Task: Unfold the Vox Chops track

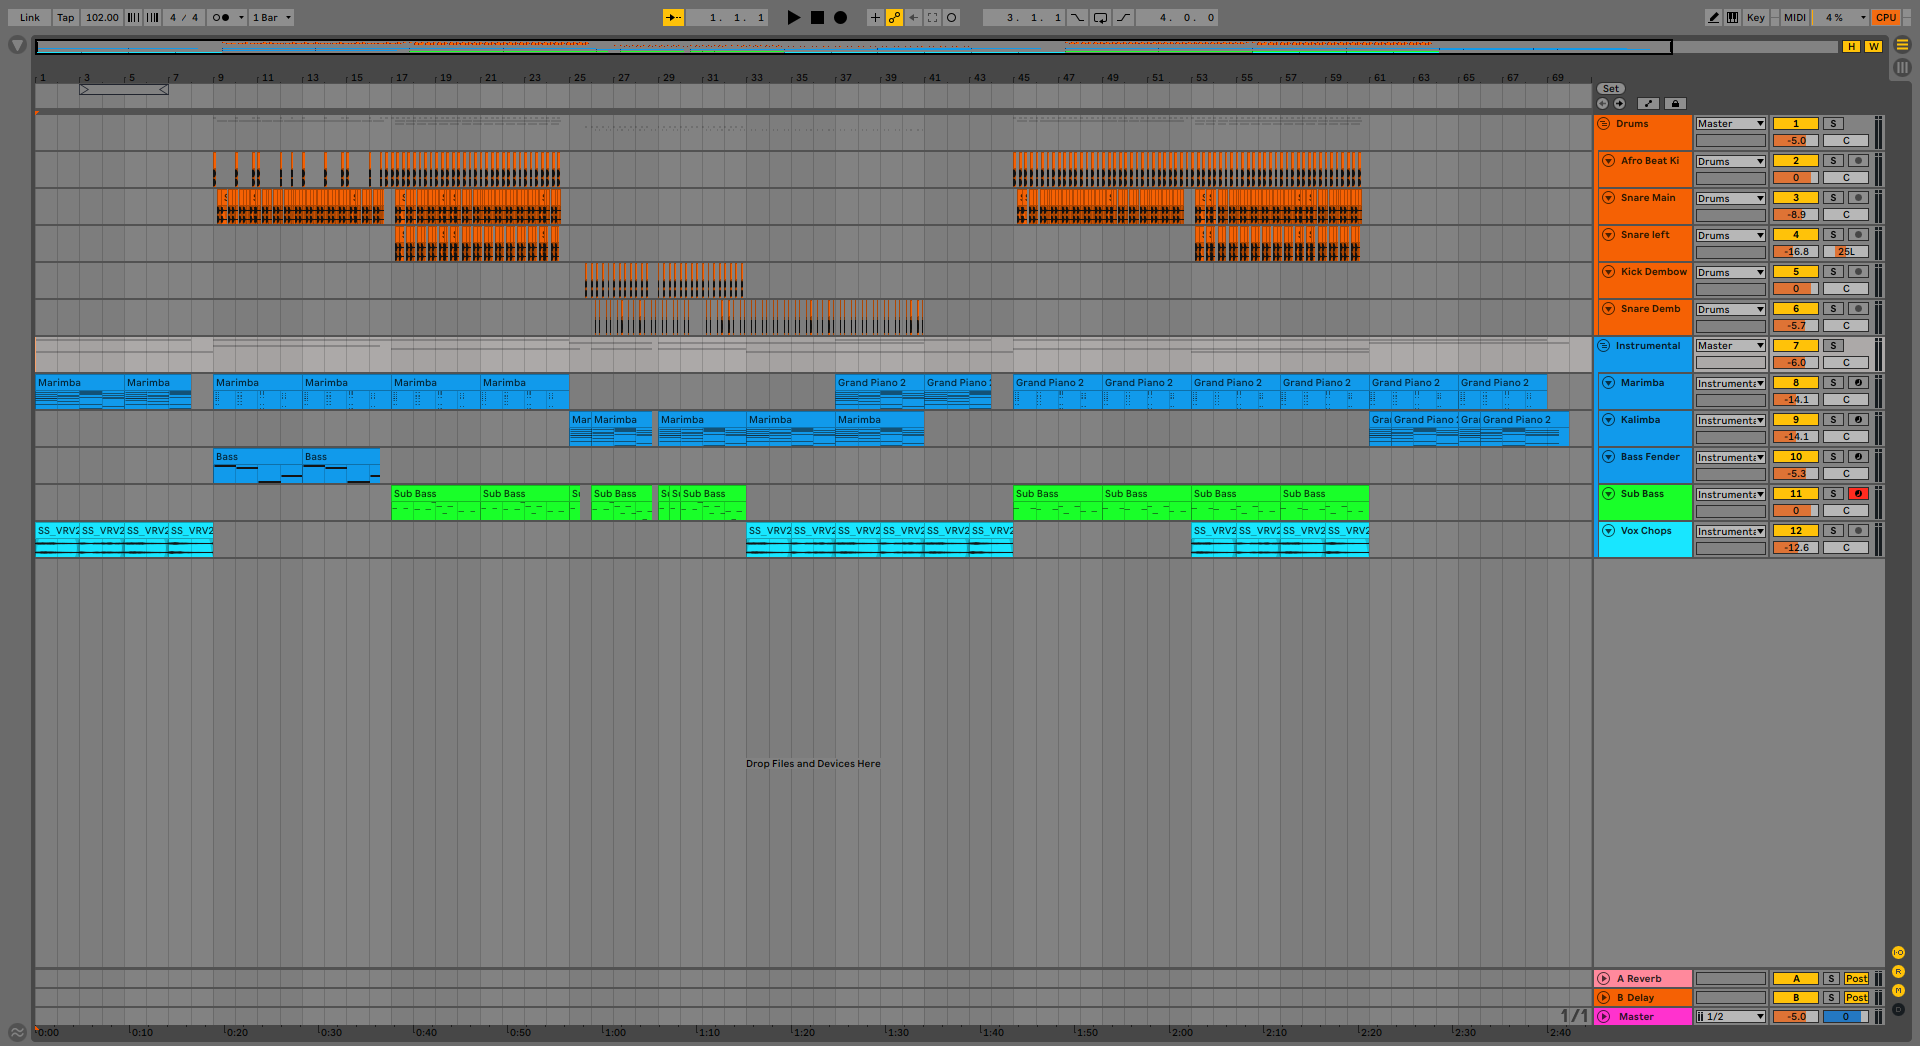Action: click(x=1609, y=531)
